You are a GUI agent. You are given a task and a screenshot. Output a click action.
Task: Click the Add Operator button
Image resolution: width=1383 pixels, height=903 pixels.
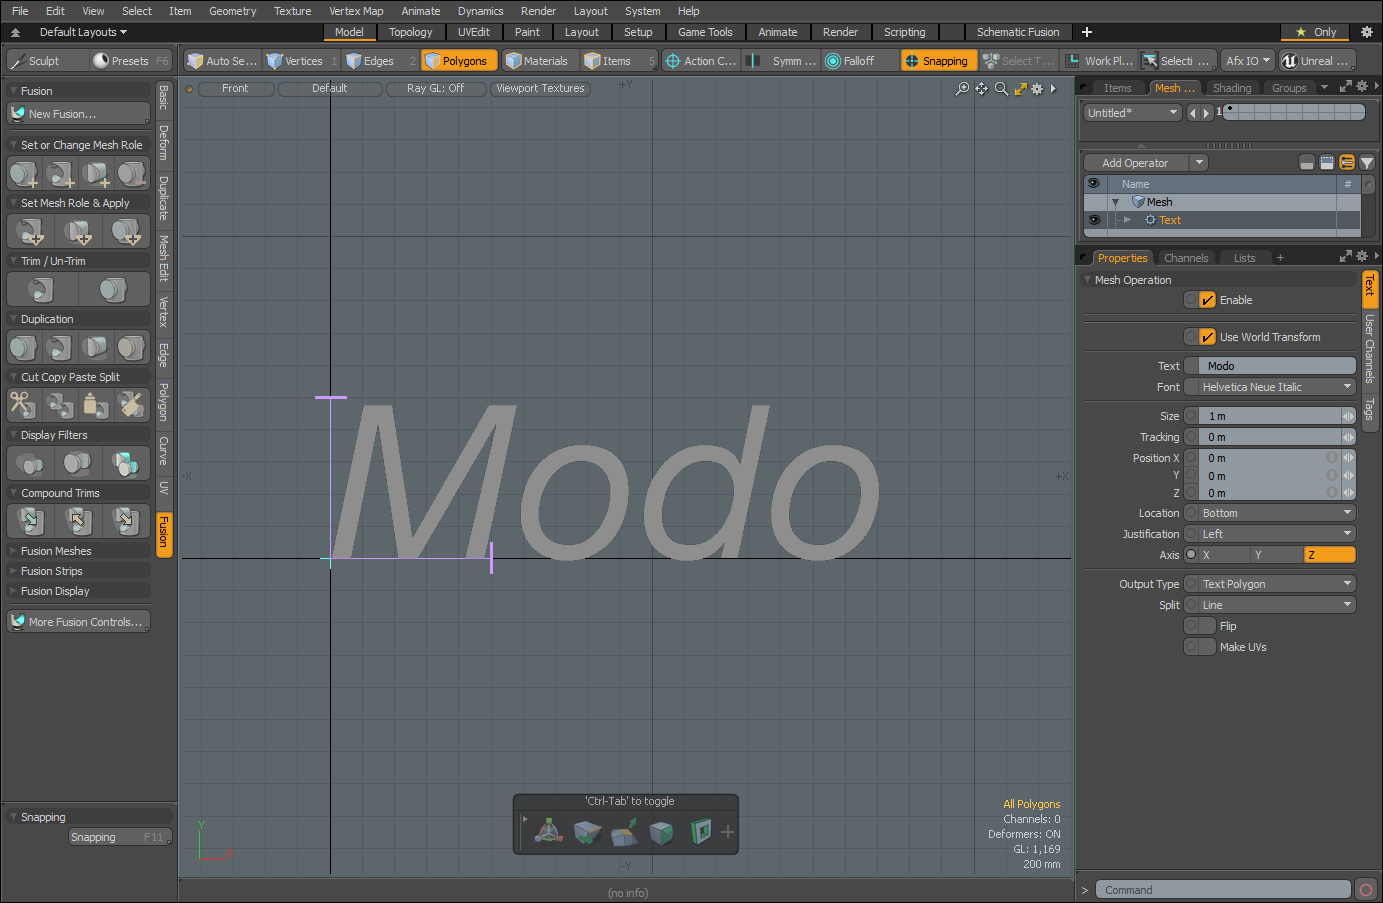(1136, 163)
